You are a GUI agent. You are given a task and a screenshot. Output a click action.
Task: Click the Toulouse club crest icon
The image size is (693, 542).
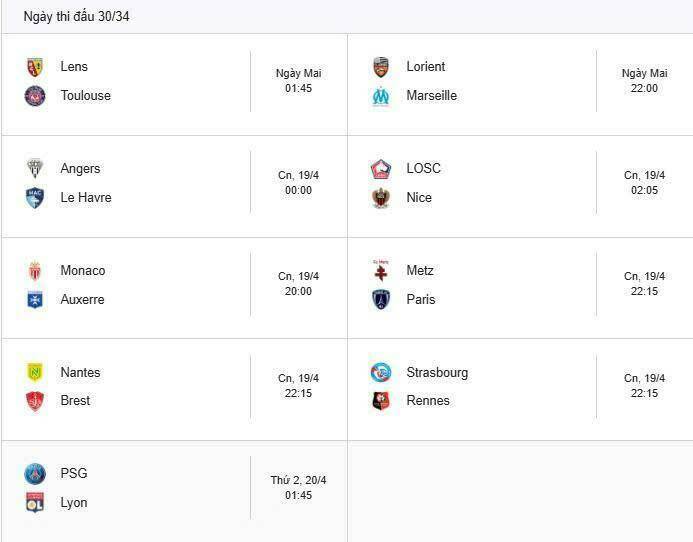point(35,96)
